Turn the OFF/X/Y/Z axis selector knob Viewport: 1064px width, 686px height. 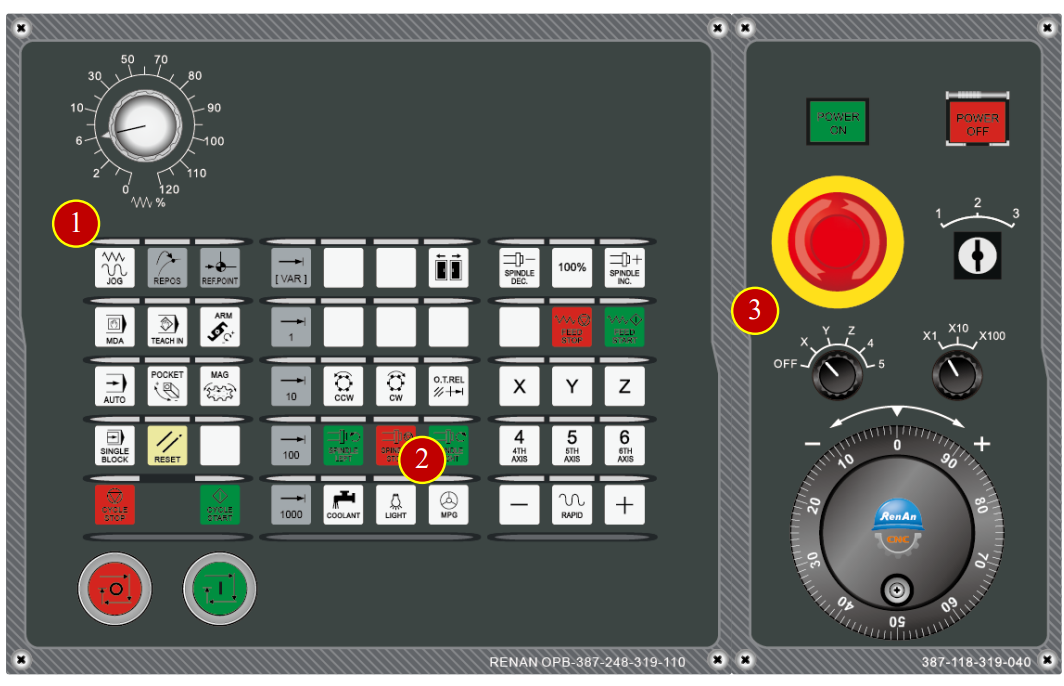(837, 373)
